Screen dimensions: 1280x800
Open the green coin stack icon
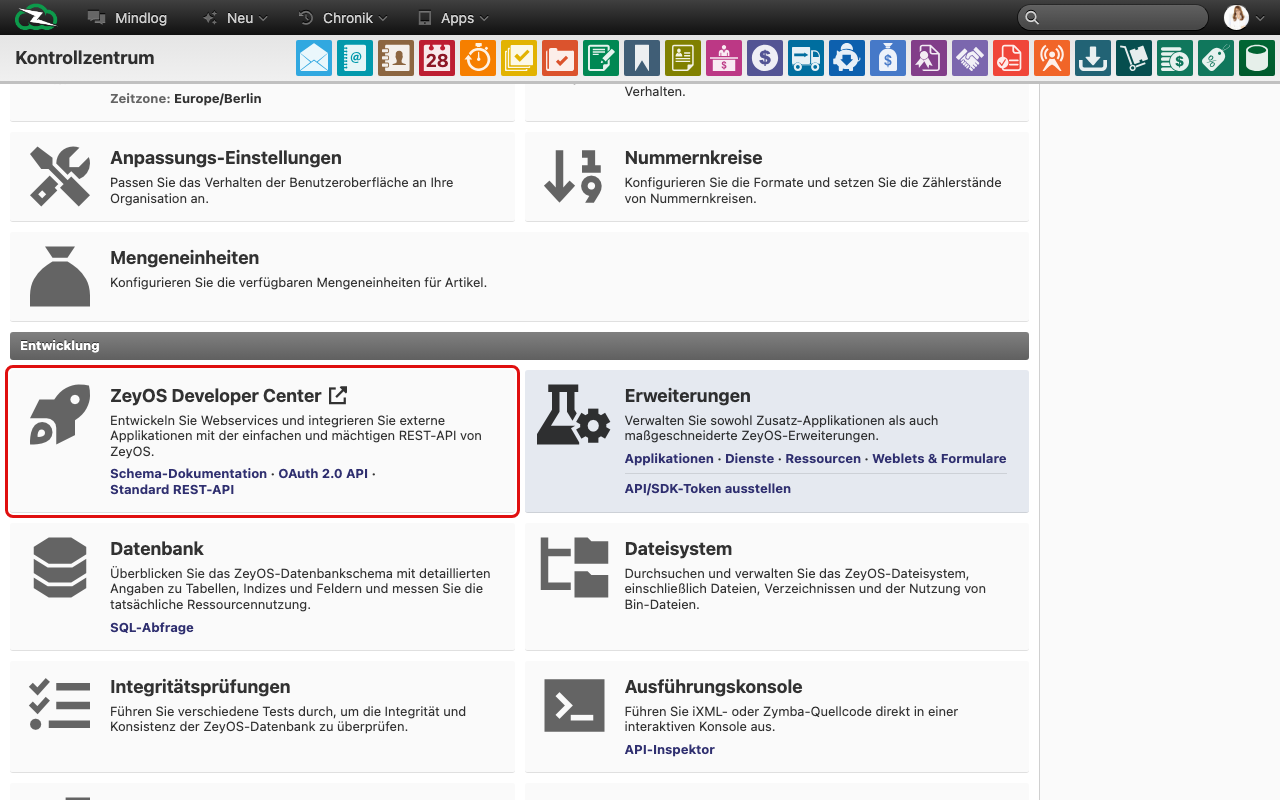(1175, 58)
